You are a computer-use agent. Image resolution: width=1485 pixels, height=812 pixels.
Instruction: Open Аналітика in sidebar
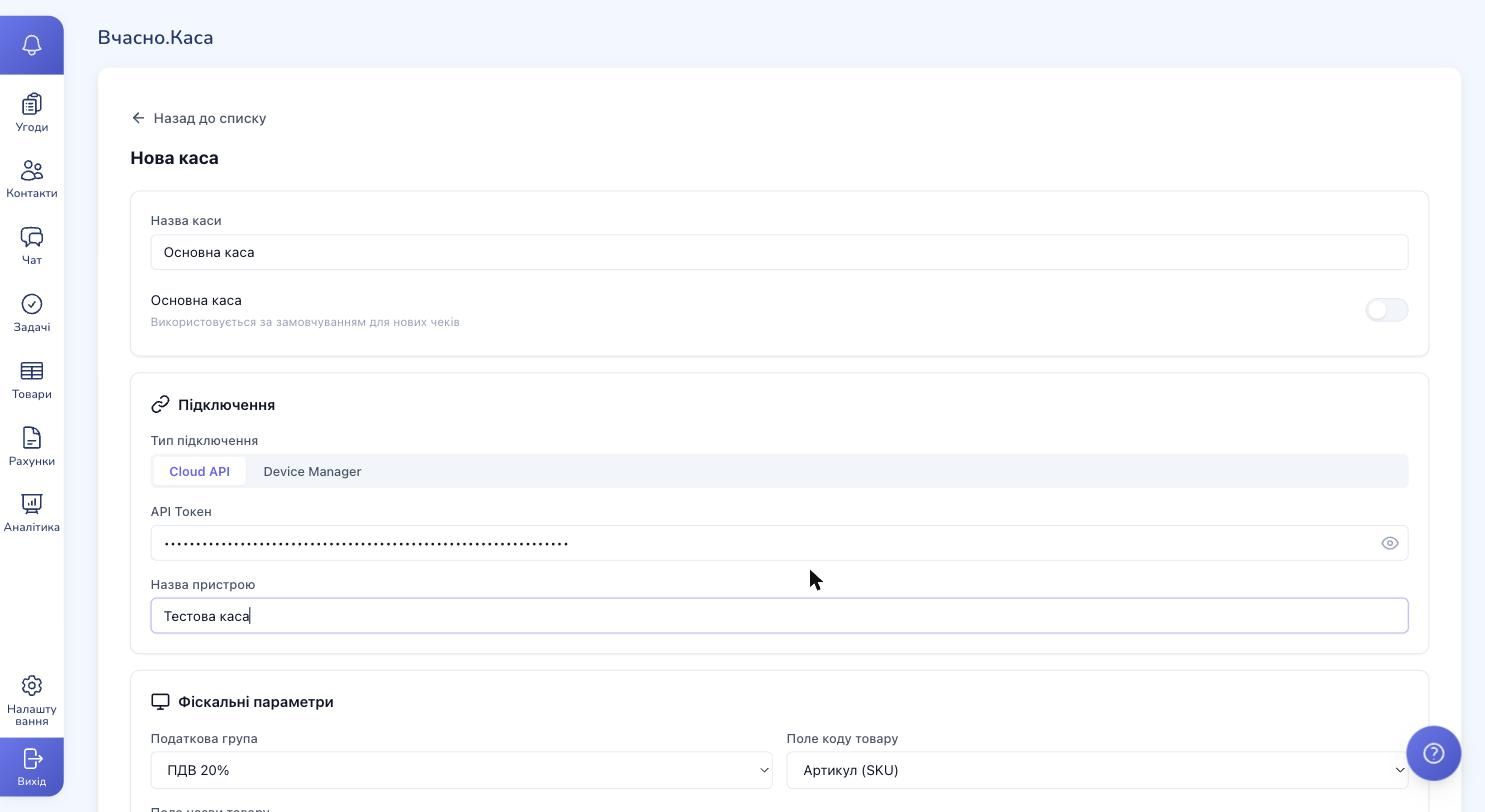pyautogui.click(x=32, y=513)
